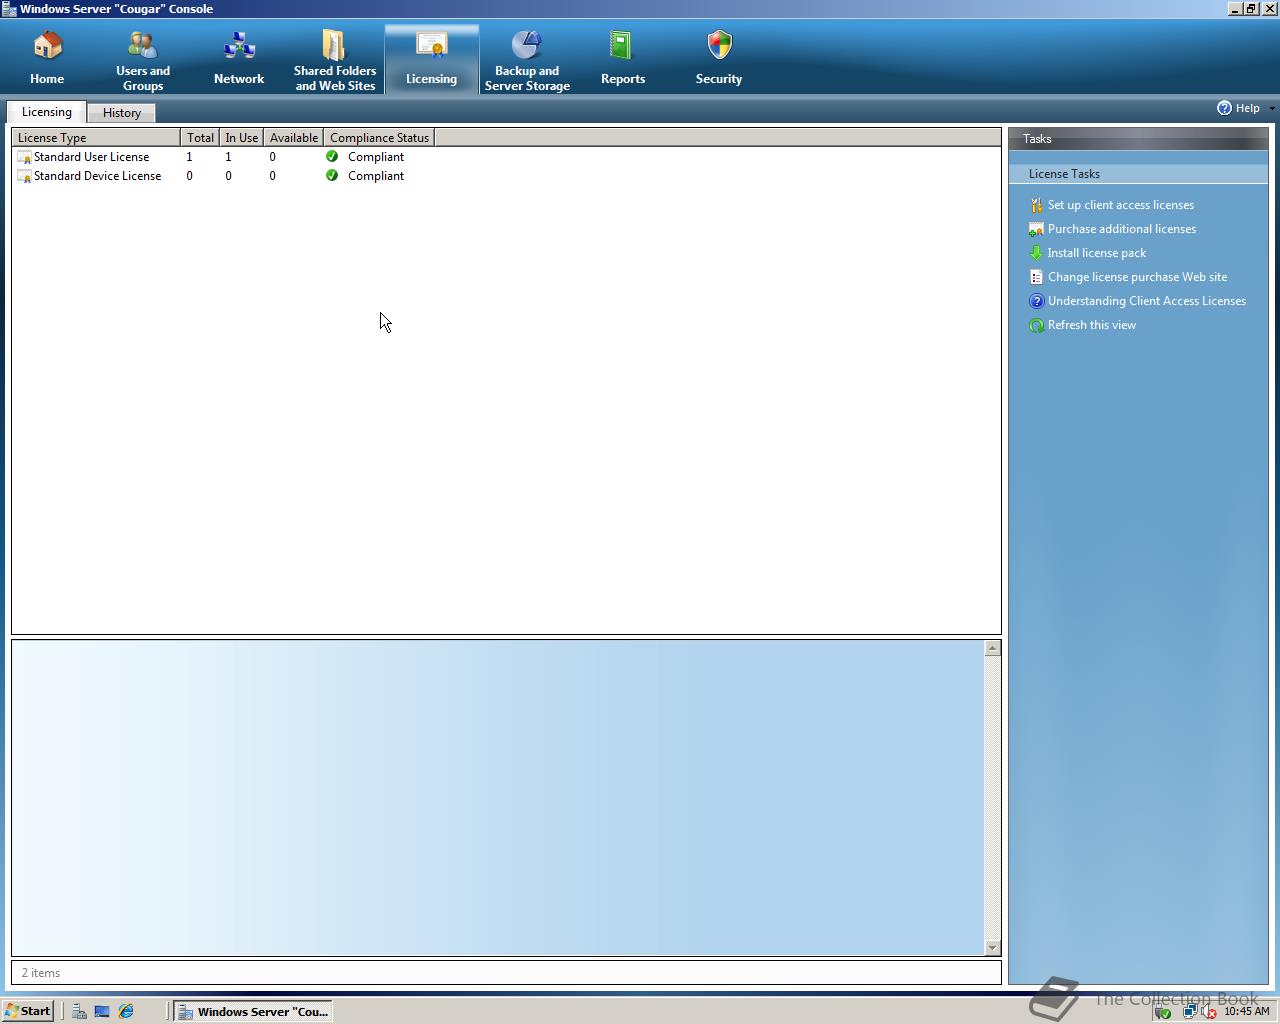1280x1024 pixels.
Task: Click the green Refresh view icon
Action: [x=1036, y=325]
